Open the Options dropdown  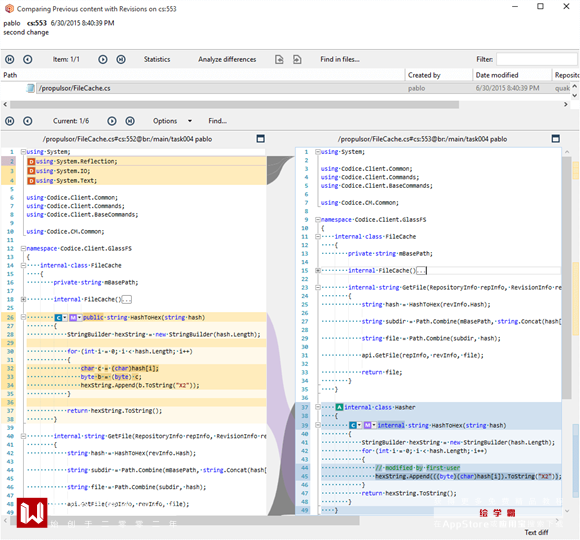point(172,121)
